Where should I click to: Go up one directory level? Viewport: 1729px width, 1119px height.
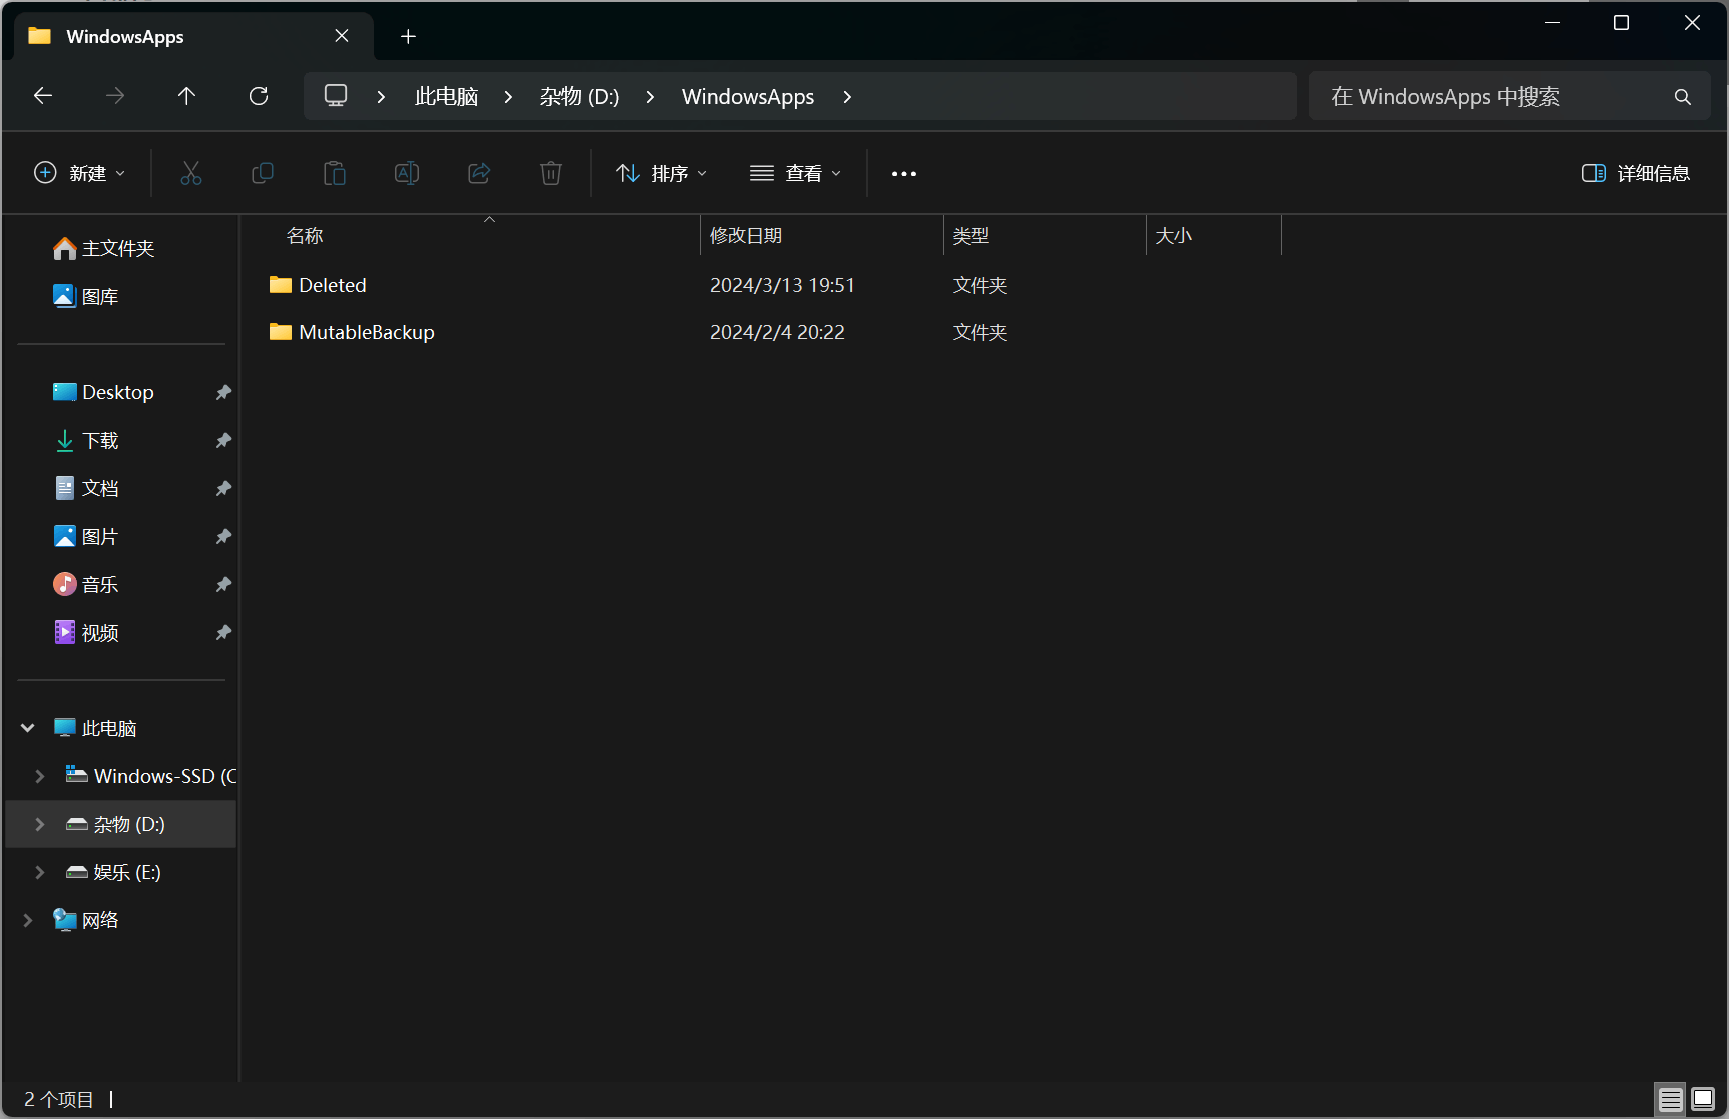point(186,96)
